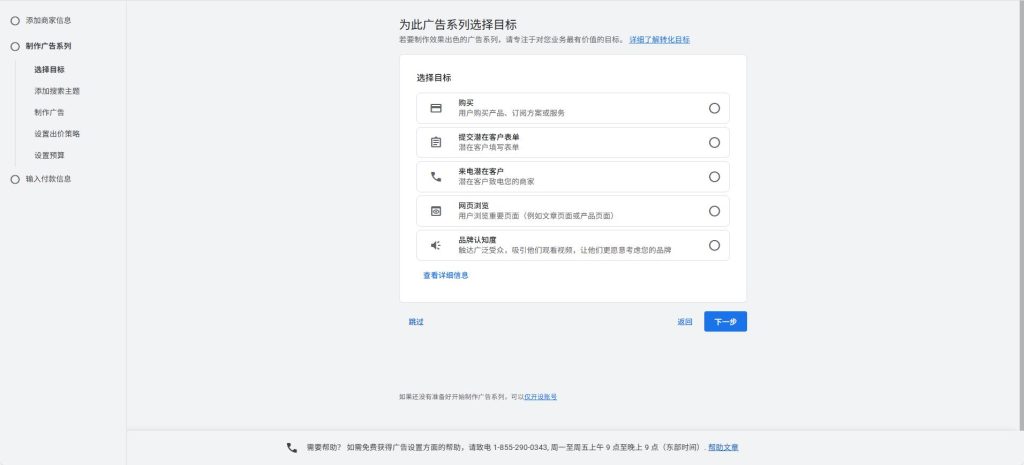Viewport: 1024px width, 465px height.
Task: Click the 选择目标 card heading
Action: click(x=434, y=78)
